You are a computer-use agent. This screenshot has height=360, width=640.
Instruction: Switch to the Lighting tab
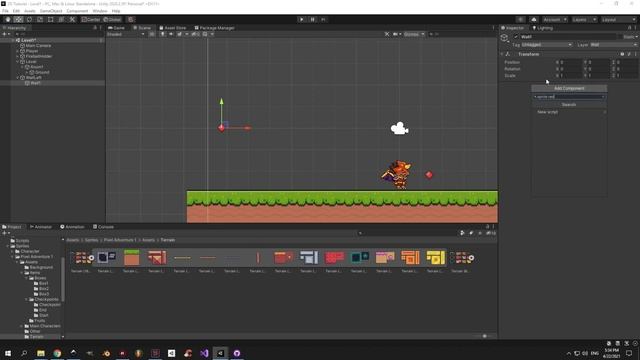(542, 28)
